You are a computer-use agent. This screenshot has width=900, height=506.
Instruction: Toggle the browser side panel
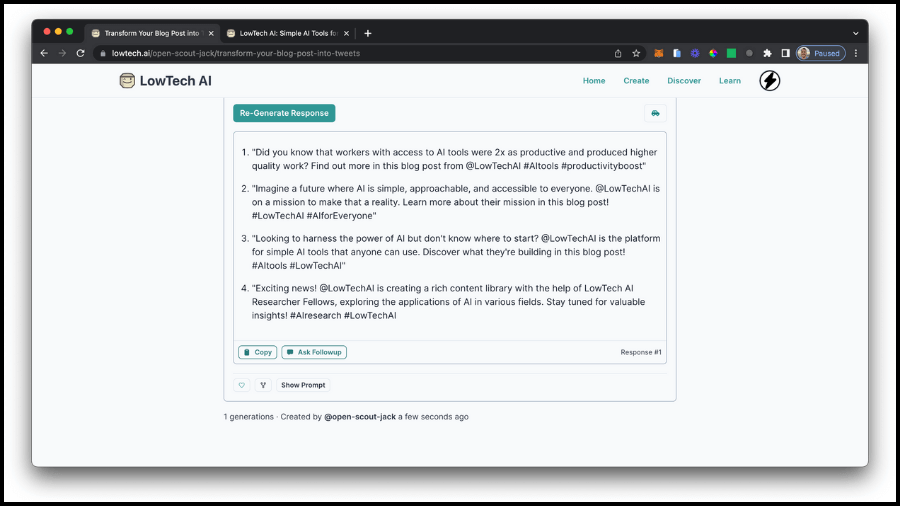(x=785, y=53)
